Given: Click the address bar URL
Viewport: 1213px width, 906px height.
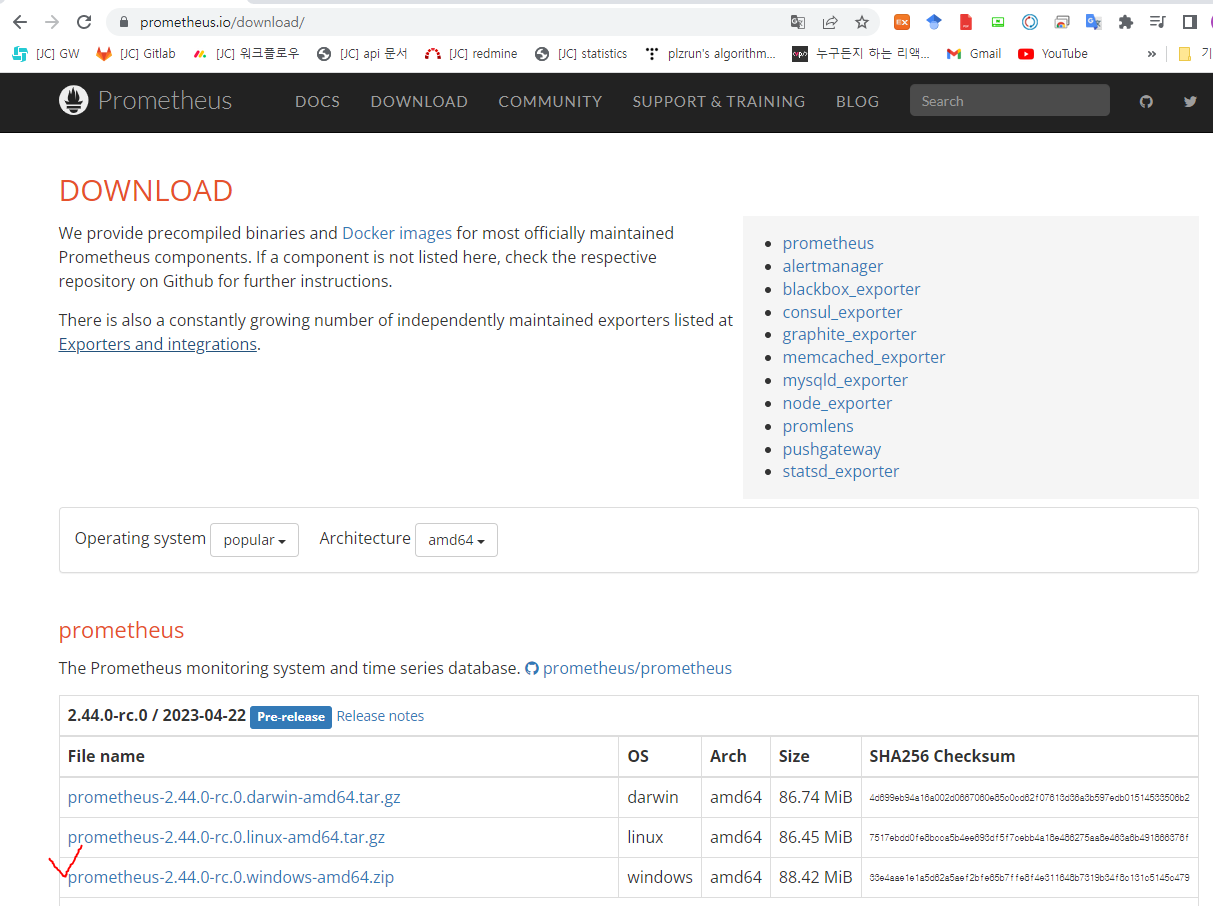Looking at the screenshot, I should click(x=222, y=22).
